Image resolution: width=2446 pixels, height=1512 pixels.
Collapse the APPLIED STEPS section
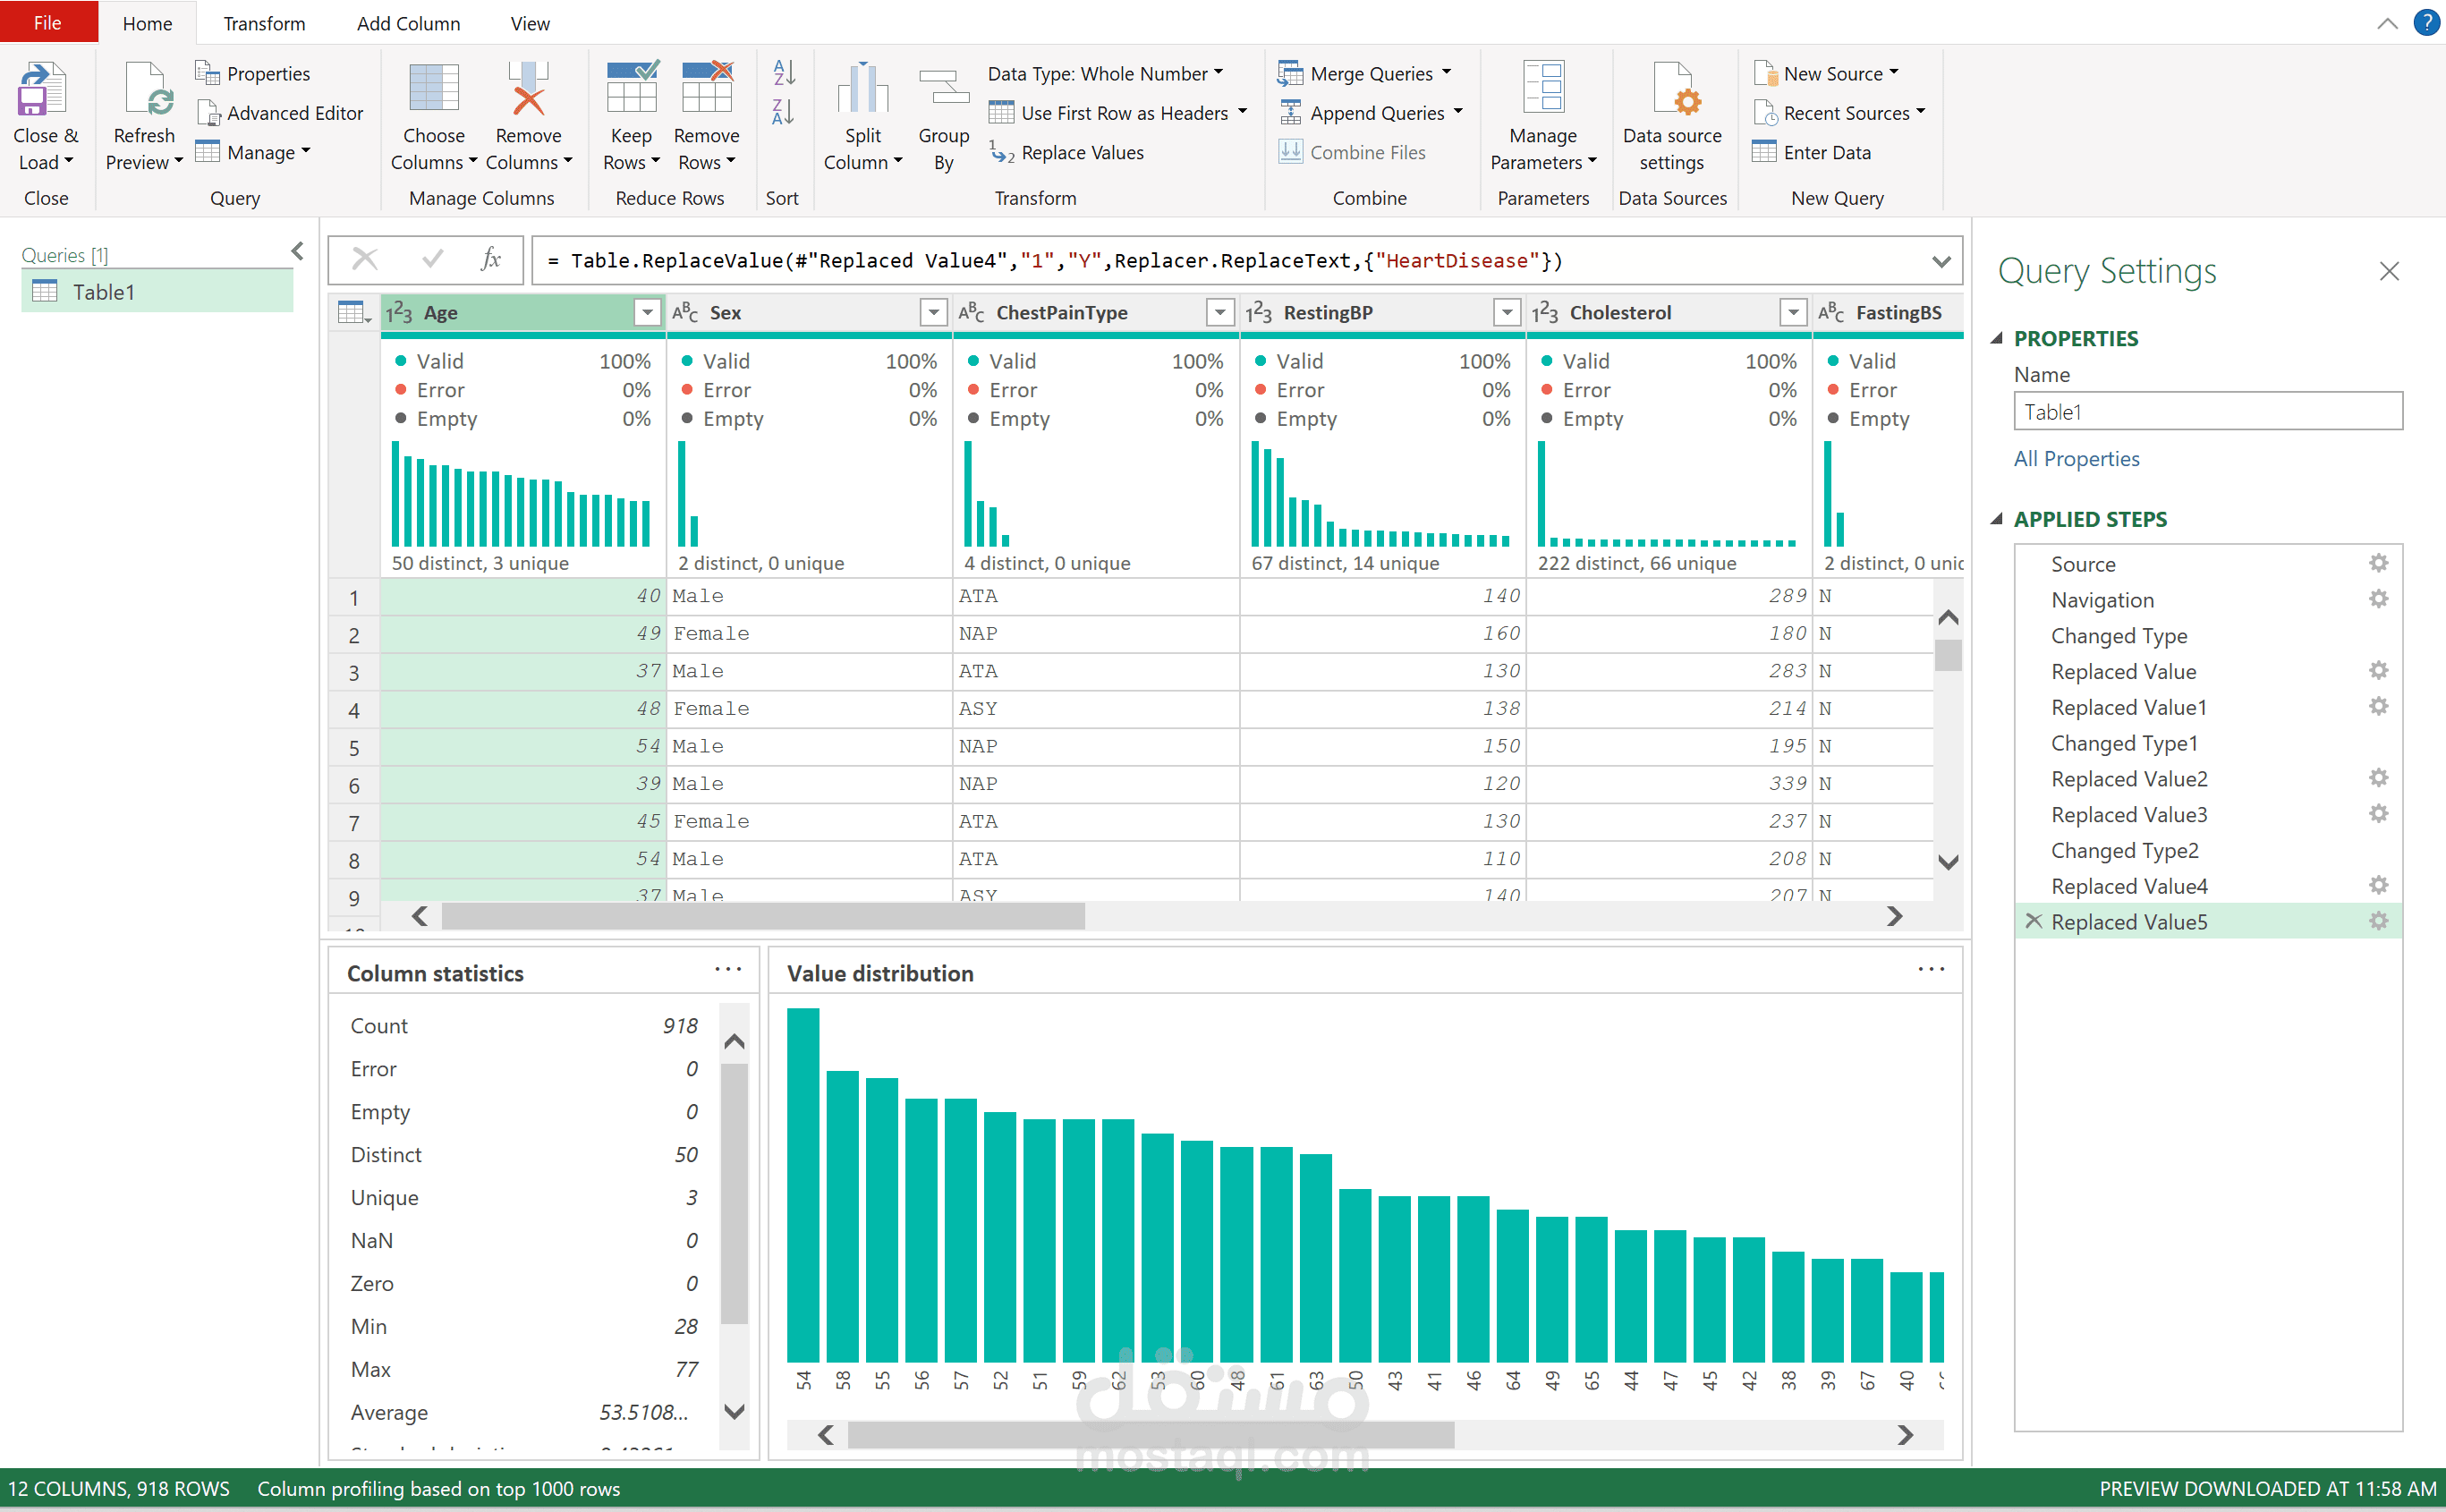tap(1997, 519)
